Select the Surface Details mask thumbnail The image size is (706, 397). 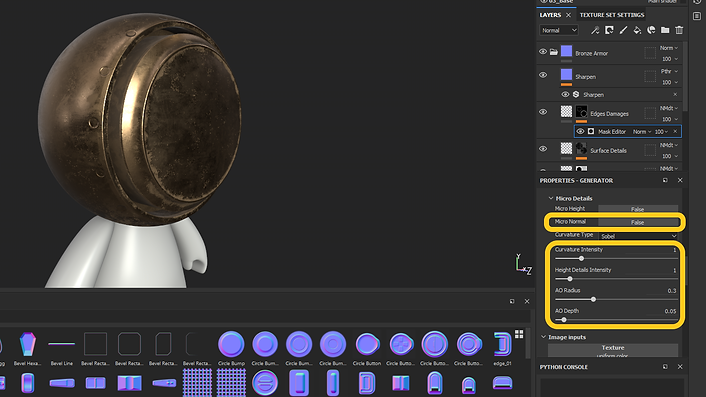click(x=581, y=148)
